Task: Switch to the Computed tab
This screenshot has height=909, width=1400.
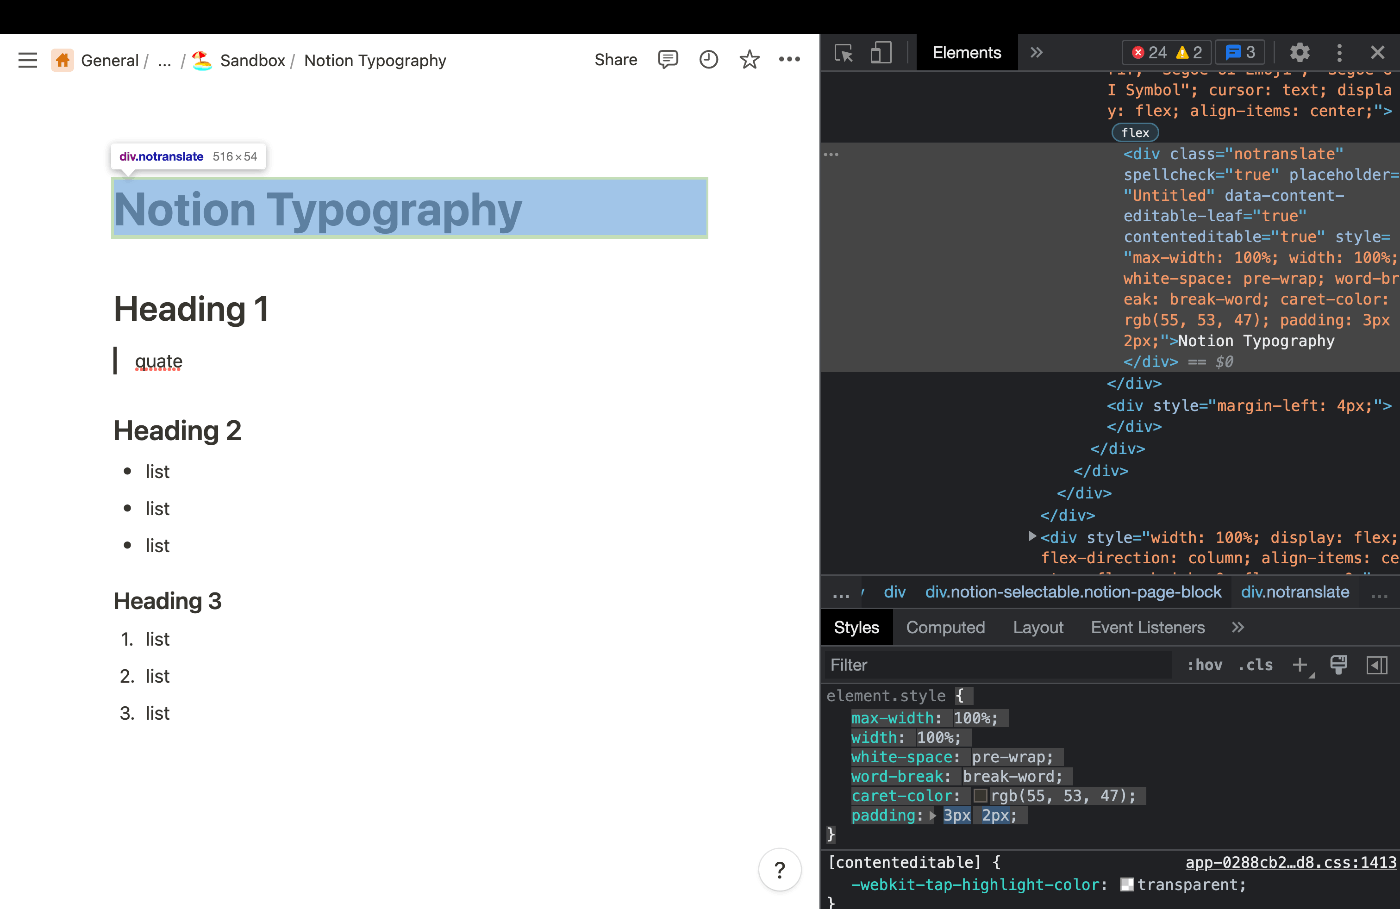Action: [x=946, y=627]
